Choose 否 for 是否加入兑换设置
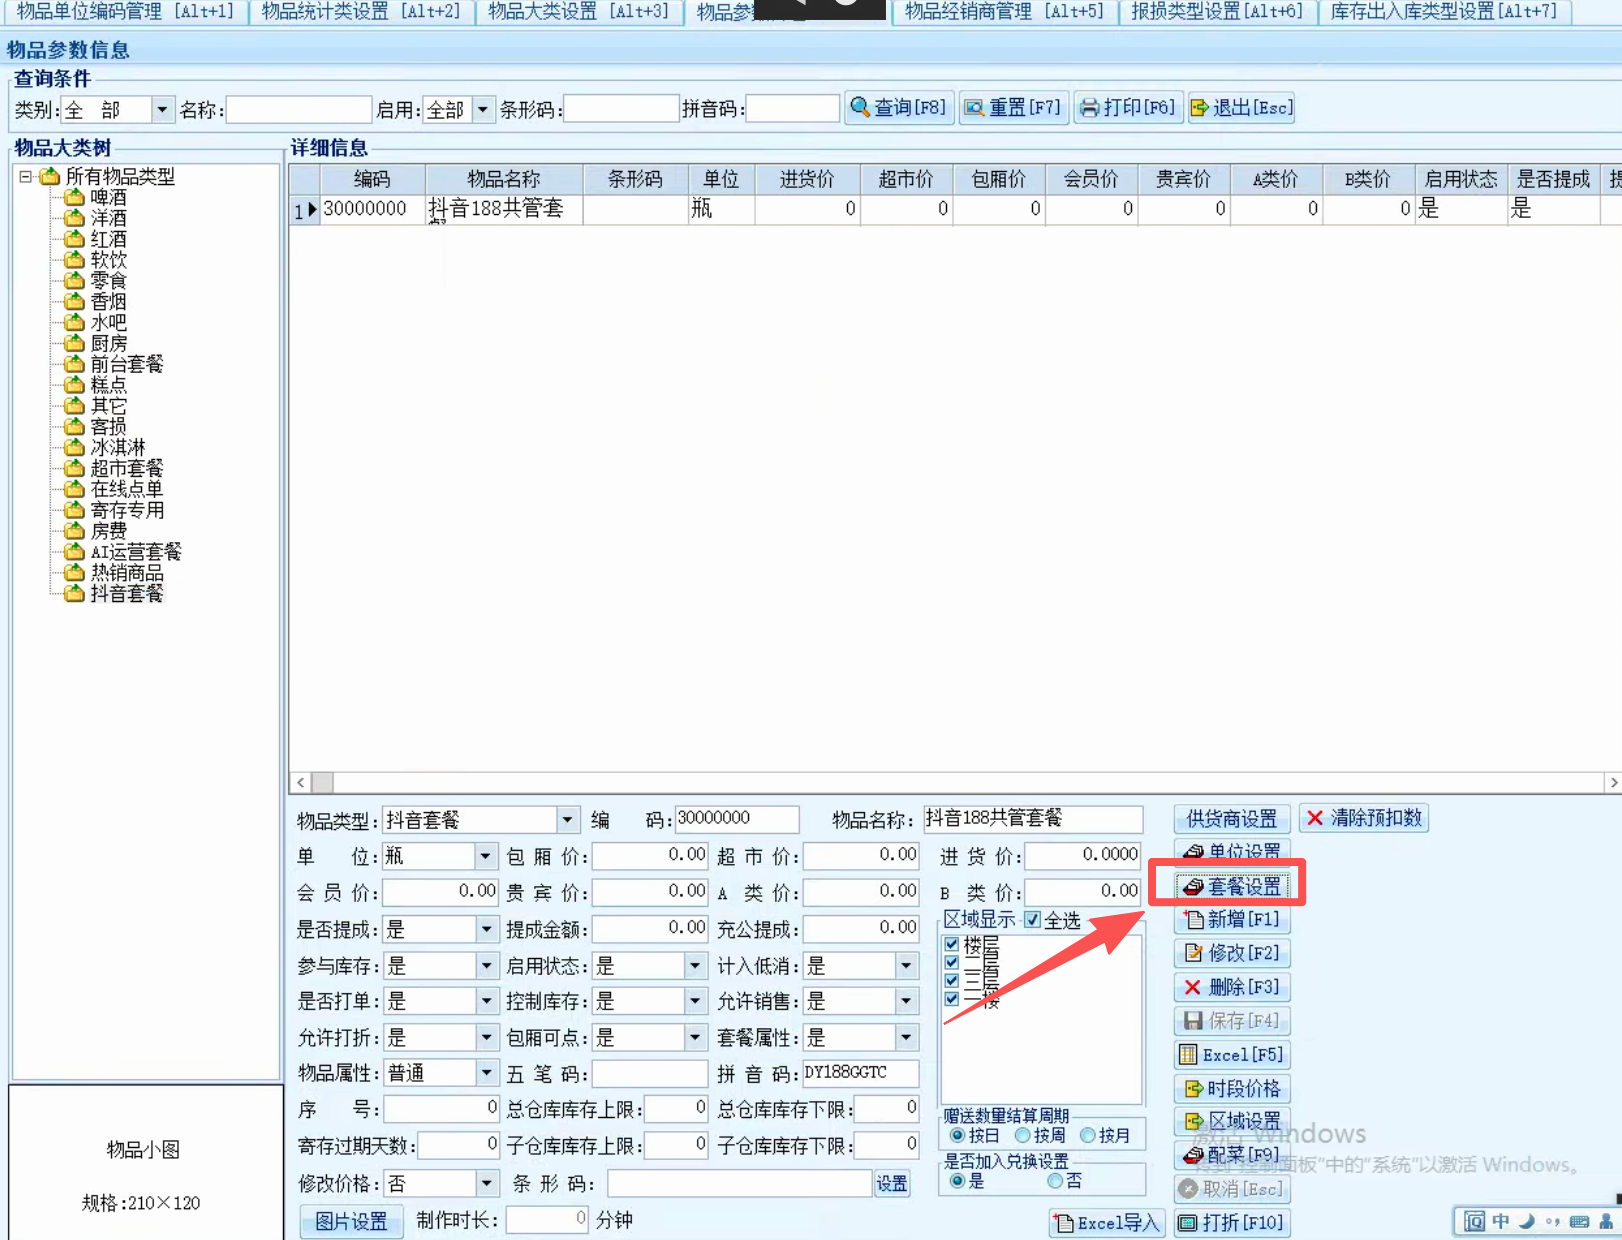 click(x=1054, y=1181)
